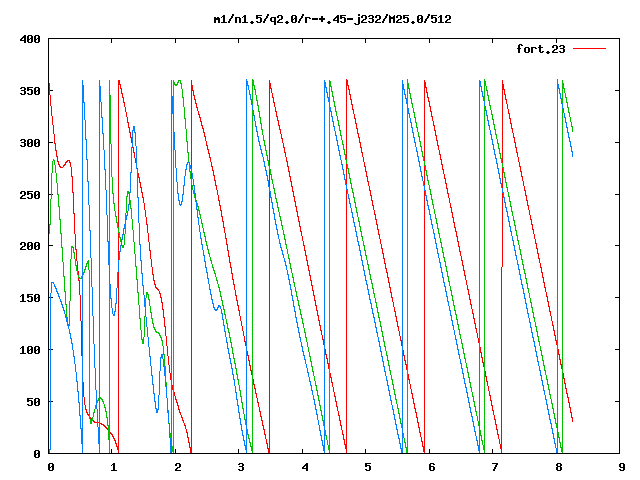Viewport: 640px width, 480px height.
Task: Click the y-axis label 300
Action: [30, 143]
